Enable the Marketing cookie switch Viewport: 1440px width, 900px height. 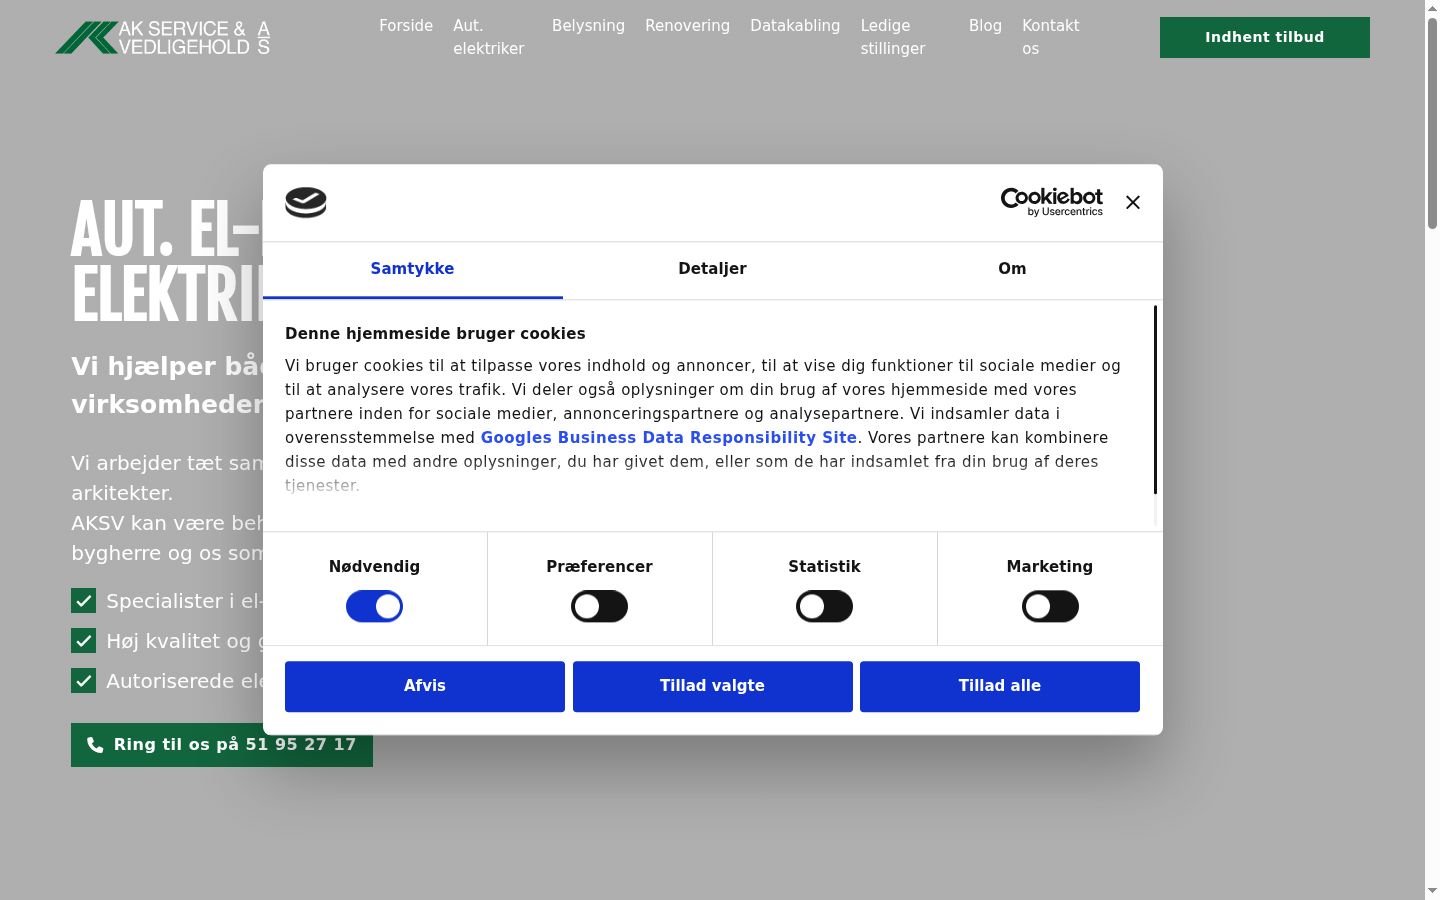pyautogui.click(x=1050, y=606)
